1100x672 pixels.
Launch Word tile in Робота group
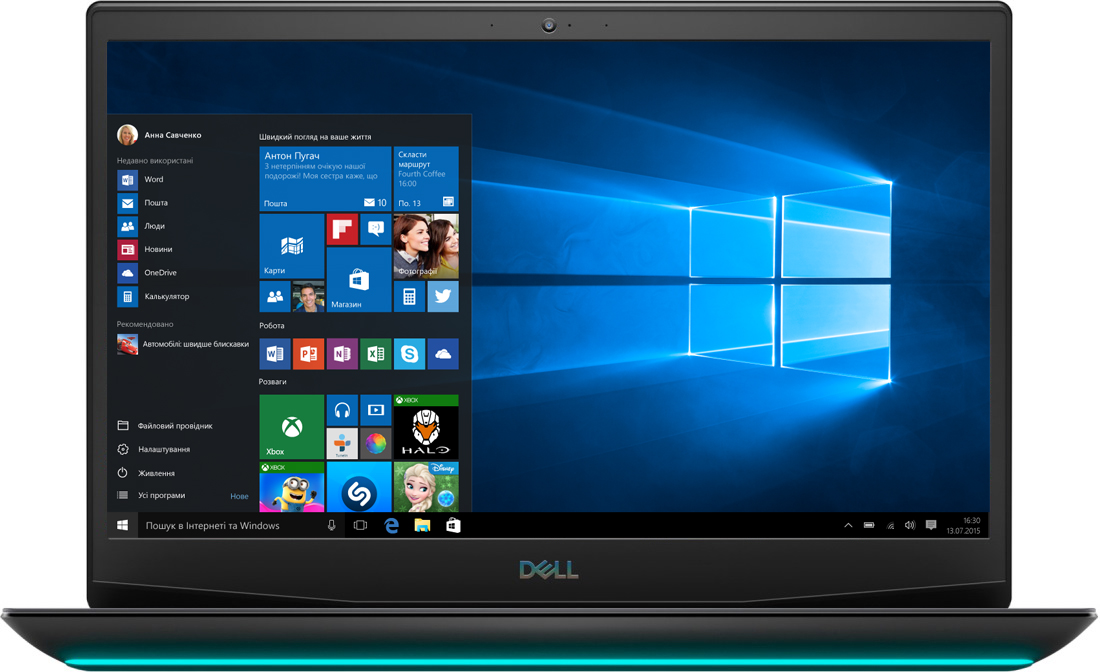pos(275,354)
